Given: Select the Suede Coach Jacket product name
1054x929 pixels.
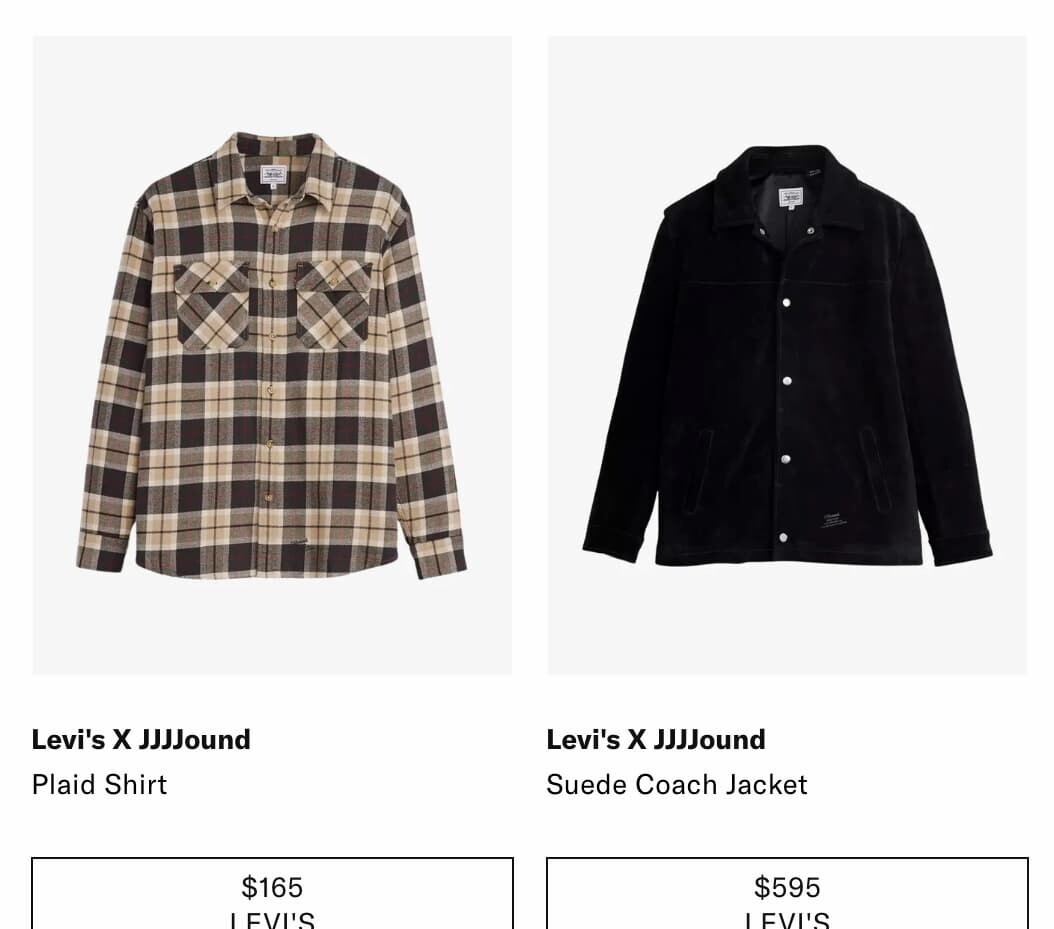Looking at the screenshot, I should pyautogui.click(x=677, y=784).
